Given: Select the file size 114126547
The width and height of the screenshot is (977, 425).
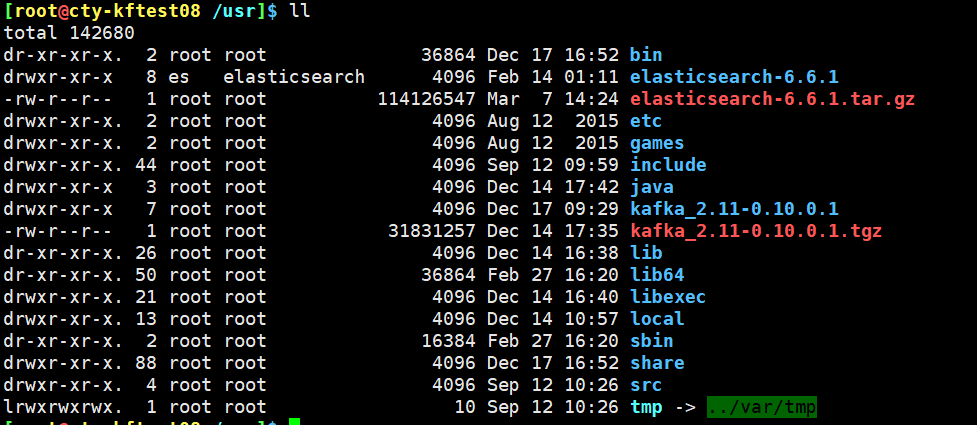Looking at the screenshot, I should (427, 98).
